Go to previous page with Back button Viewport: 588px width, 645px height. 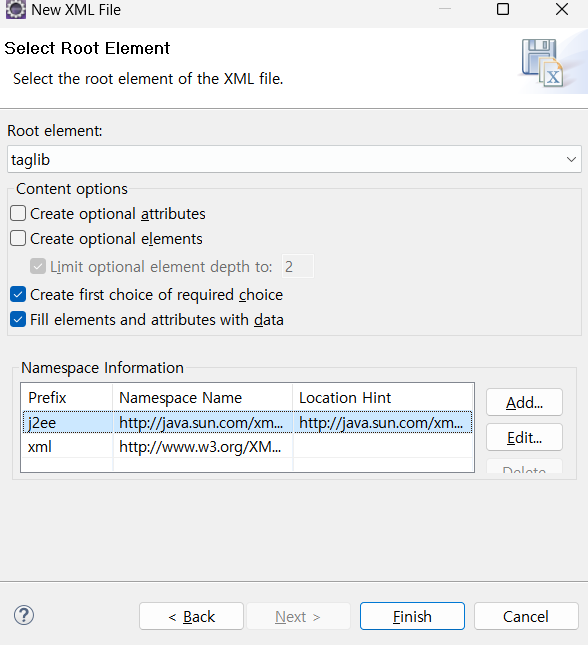pyautogui.click(x=191, y=616)
